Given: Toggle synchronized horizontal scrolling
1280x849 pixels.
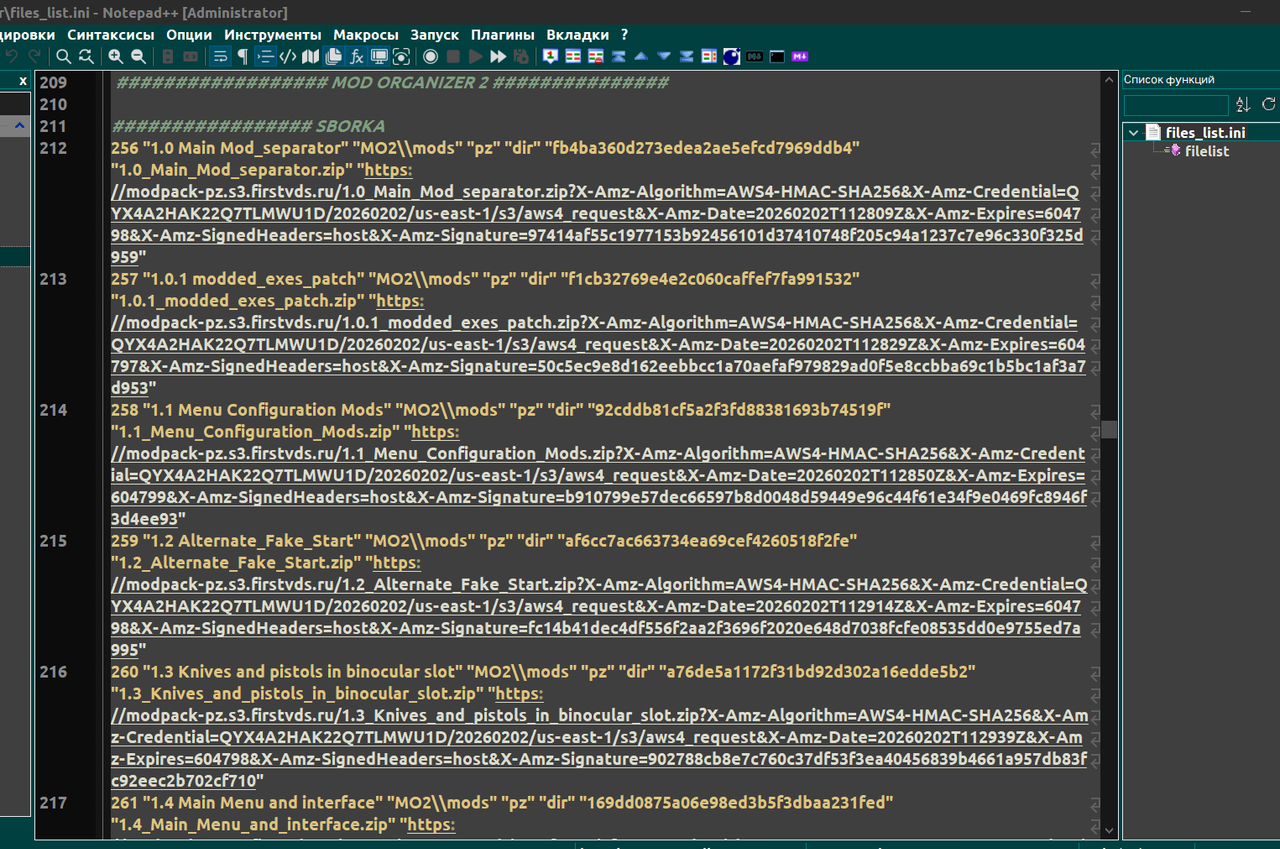Looking at the screenshot, I should tap(190, 57).
